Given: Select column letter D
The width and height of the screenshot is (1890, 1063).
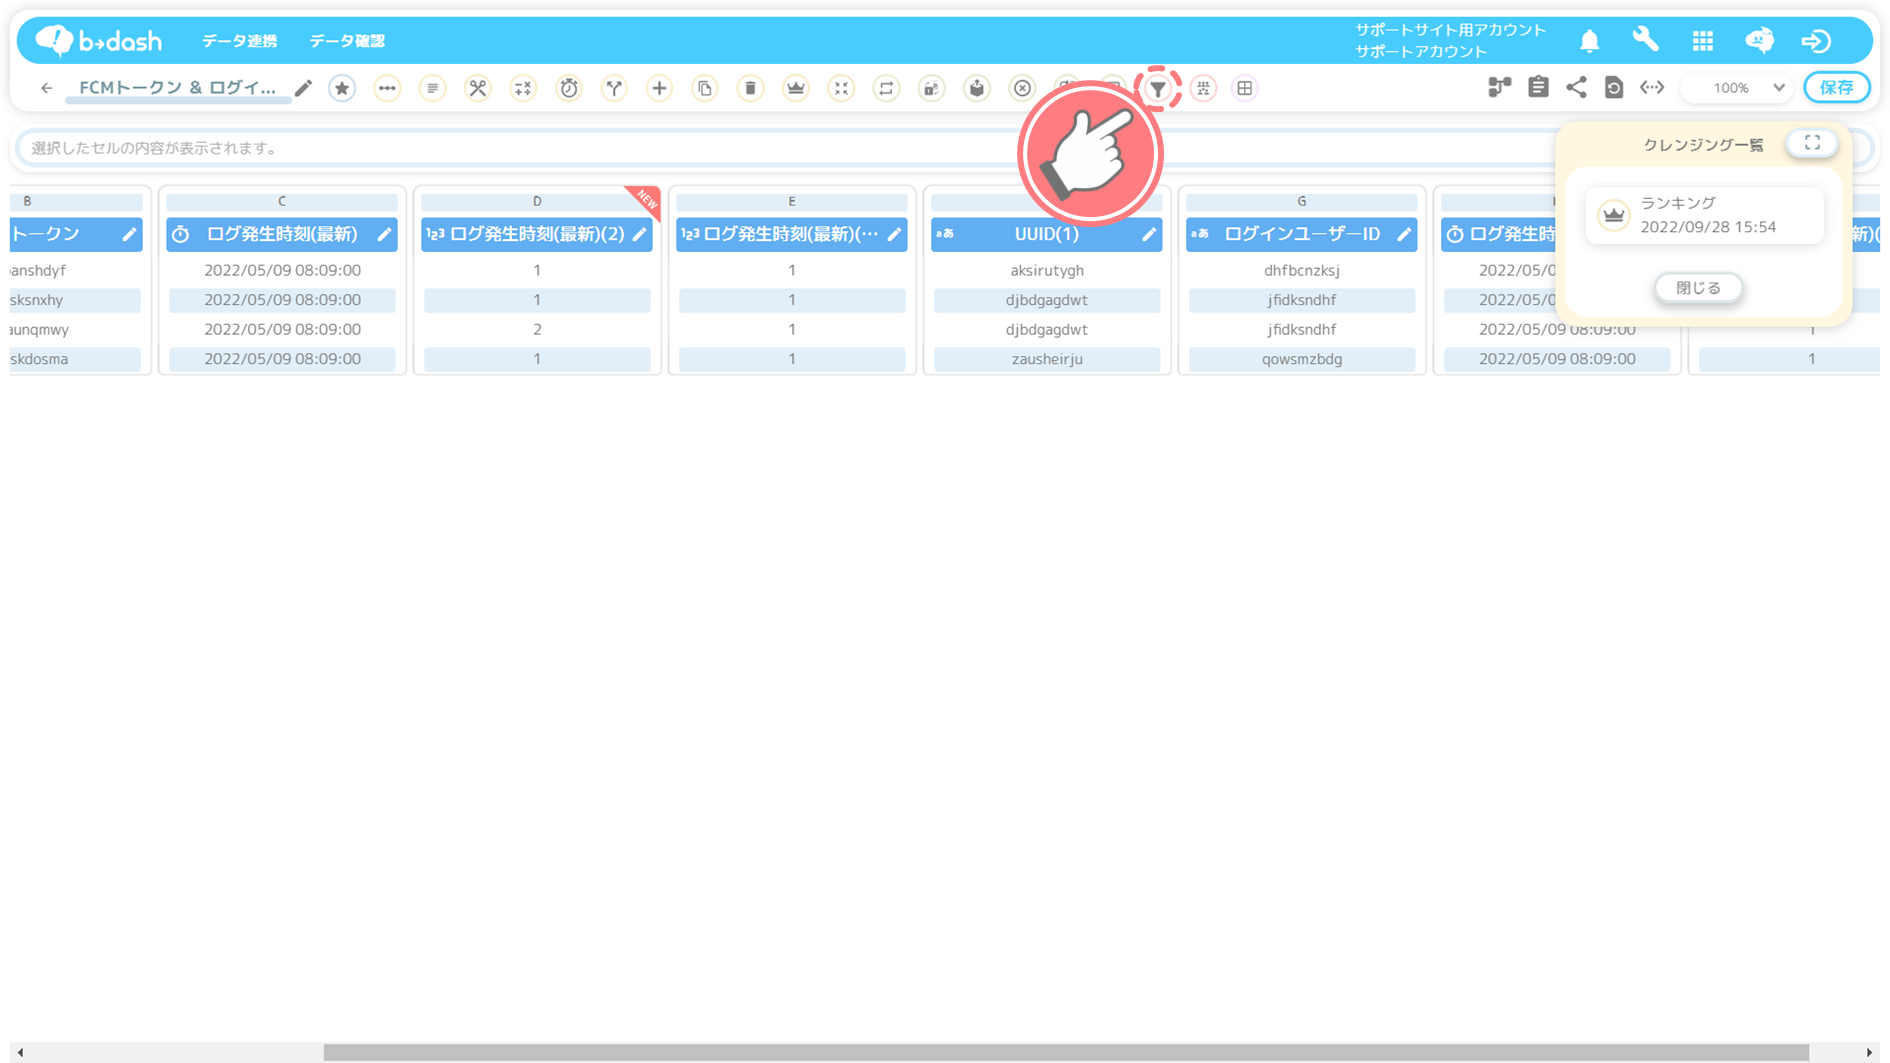Looking at the screenshot, I should pos(537,202).
